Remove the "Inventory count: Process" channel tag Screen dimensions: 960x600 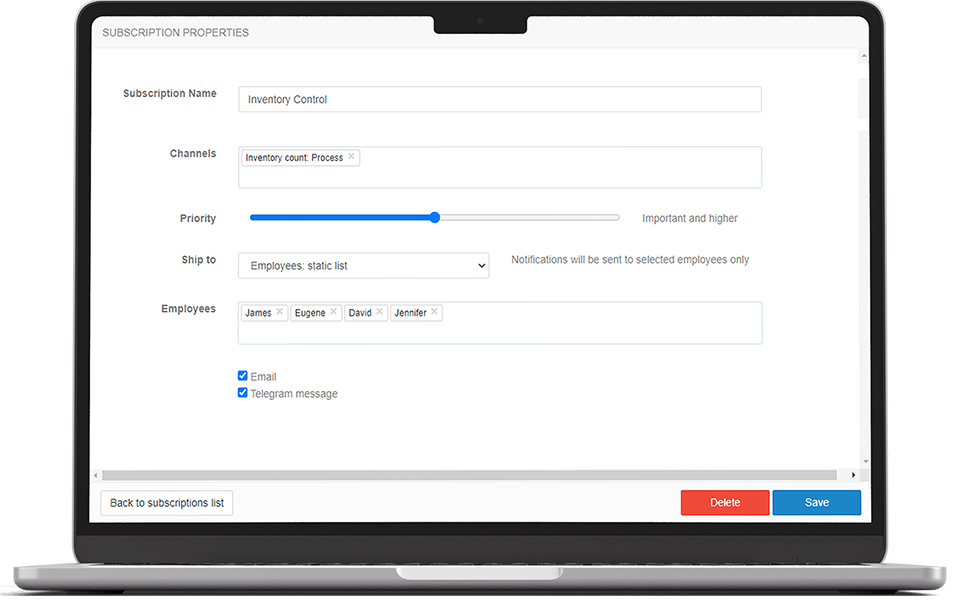pos(352,157)
